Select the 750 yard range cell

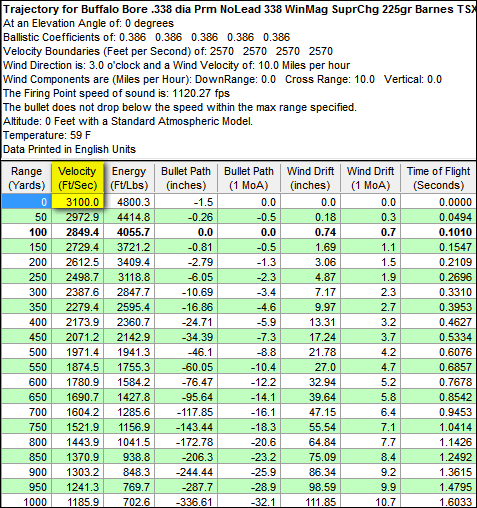click(26, 427)
